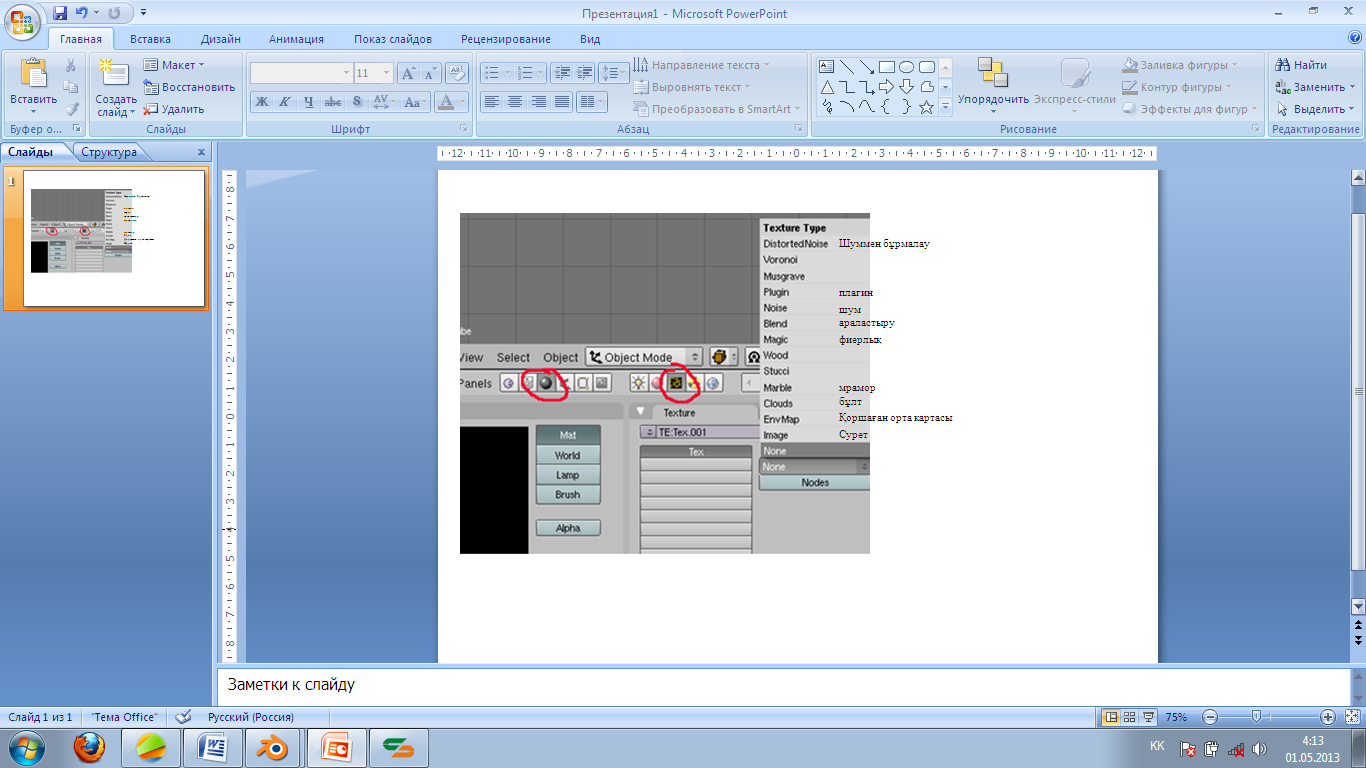
Task: Paste with the Вставить button
Action: [x=33, y=85]
